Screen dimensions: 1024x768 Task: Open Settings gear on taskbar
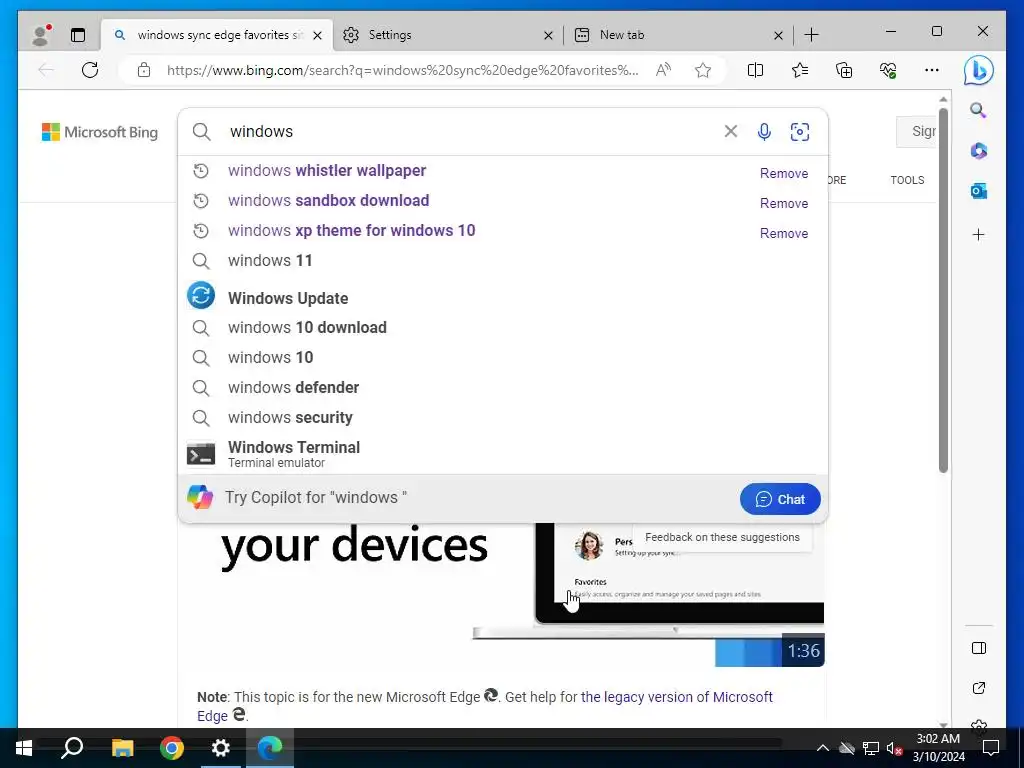(221, 748)
